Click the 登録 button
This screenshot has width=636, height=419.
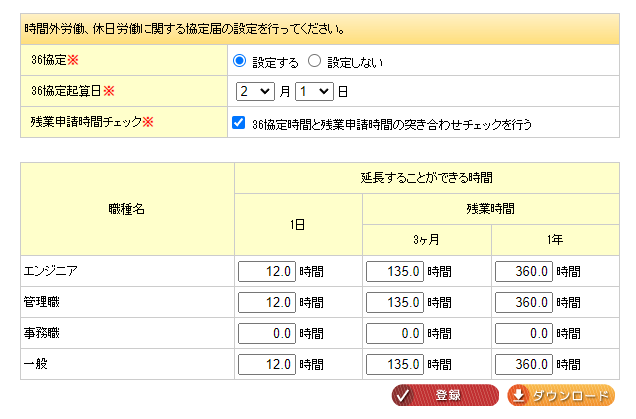tap(445, 395)
